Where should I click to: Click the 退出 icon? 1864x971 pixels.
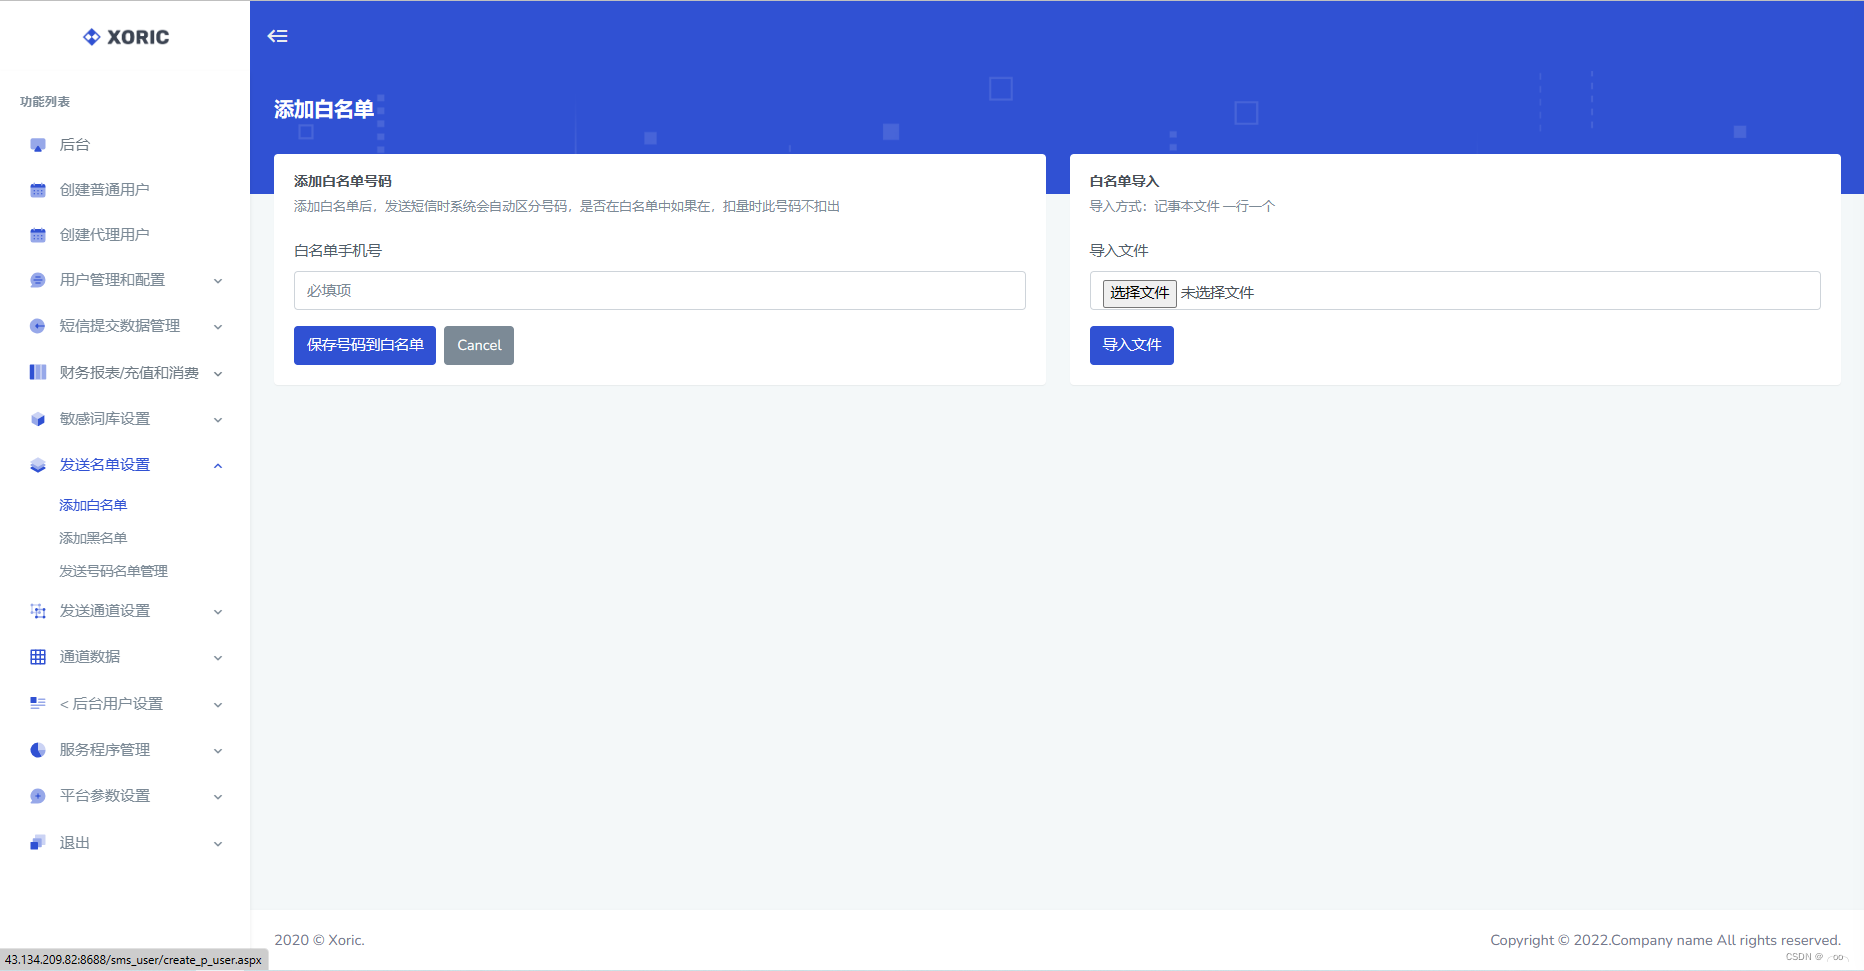38,843
